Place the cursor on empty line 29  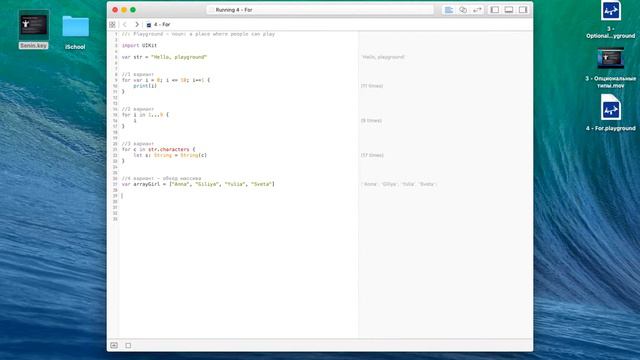(x=238, y=196)
